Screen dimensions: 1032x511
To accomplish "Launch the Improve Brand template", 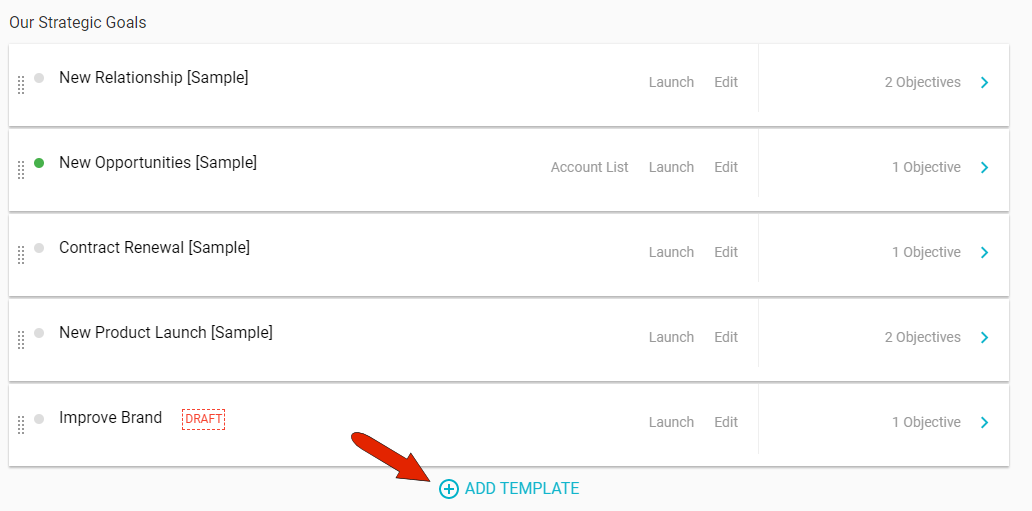I will click(671, 422).
